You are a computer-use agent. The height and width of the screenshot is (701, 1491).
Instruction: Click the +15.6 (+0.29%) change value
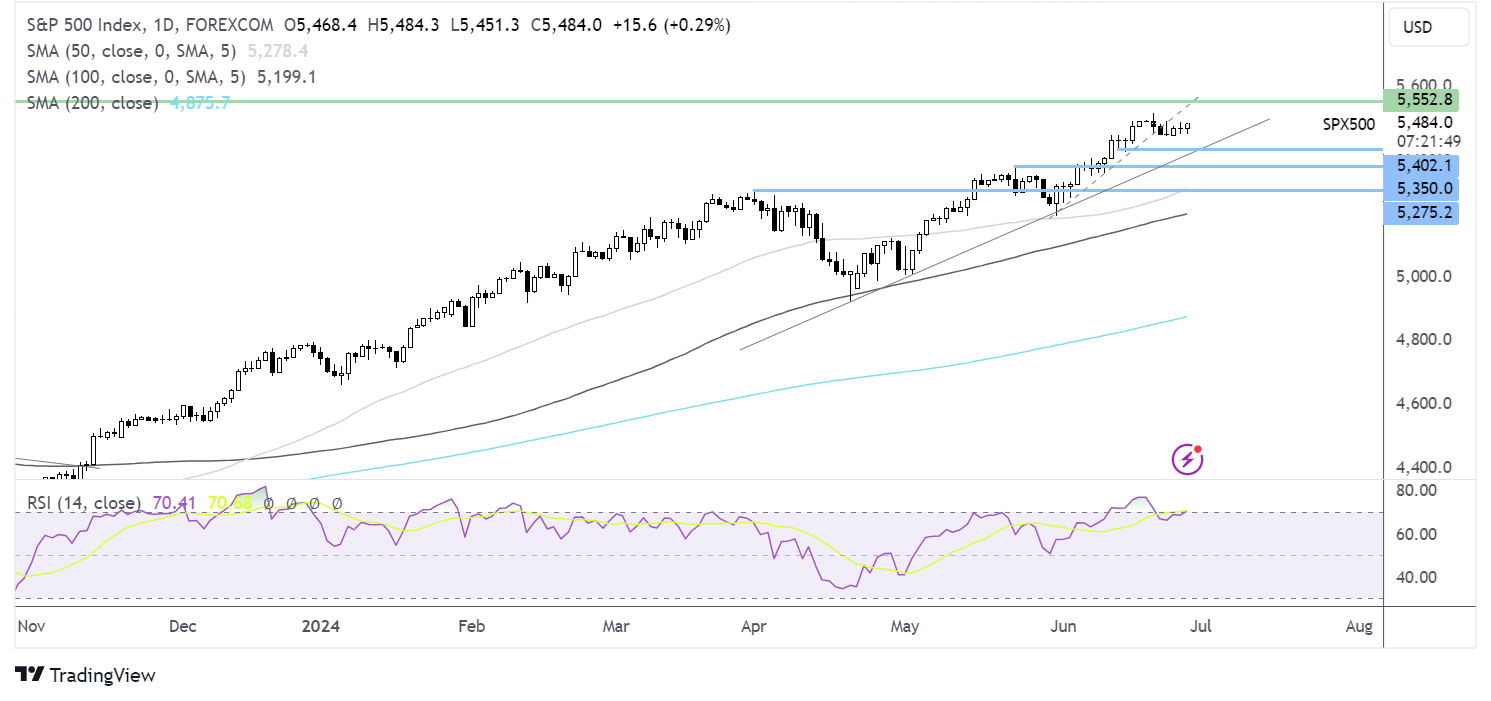(x=670, y=24)
